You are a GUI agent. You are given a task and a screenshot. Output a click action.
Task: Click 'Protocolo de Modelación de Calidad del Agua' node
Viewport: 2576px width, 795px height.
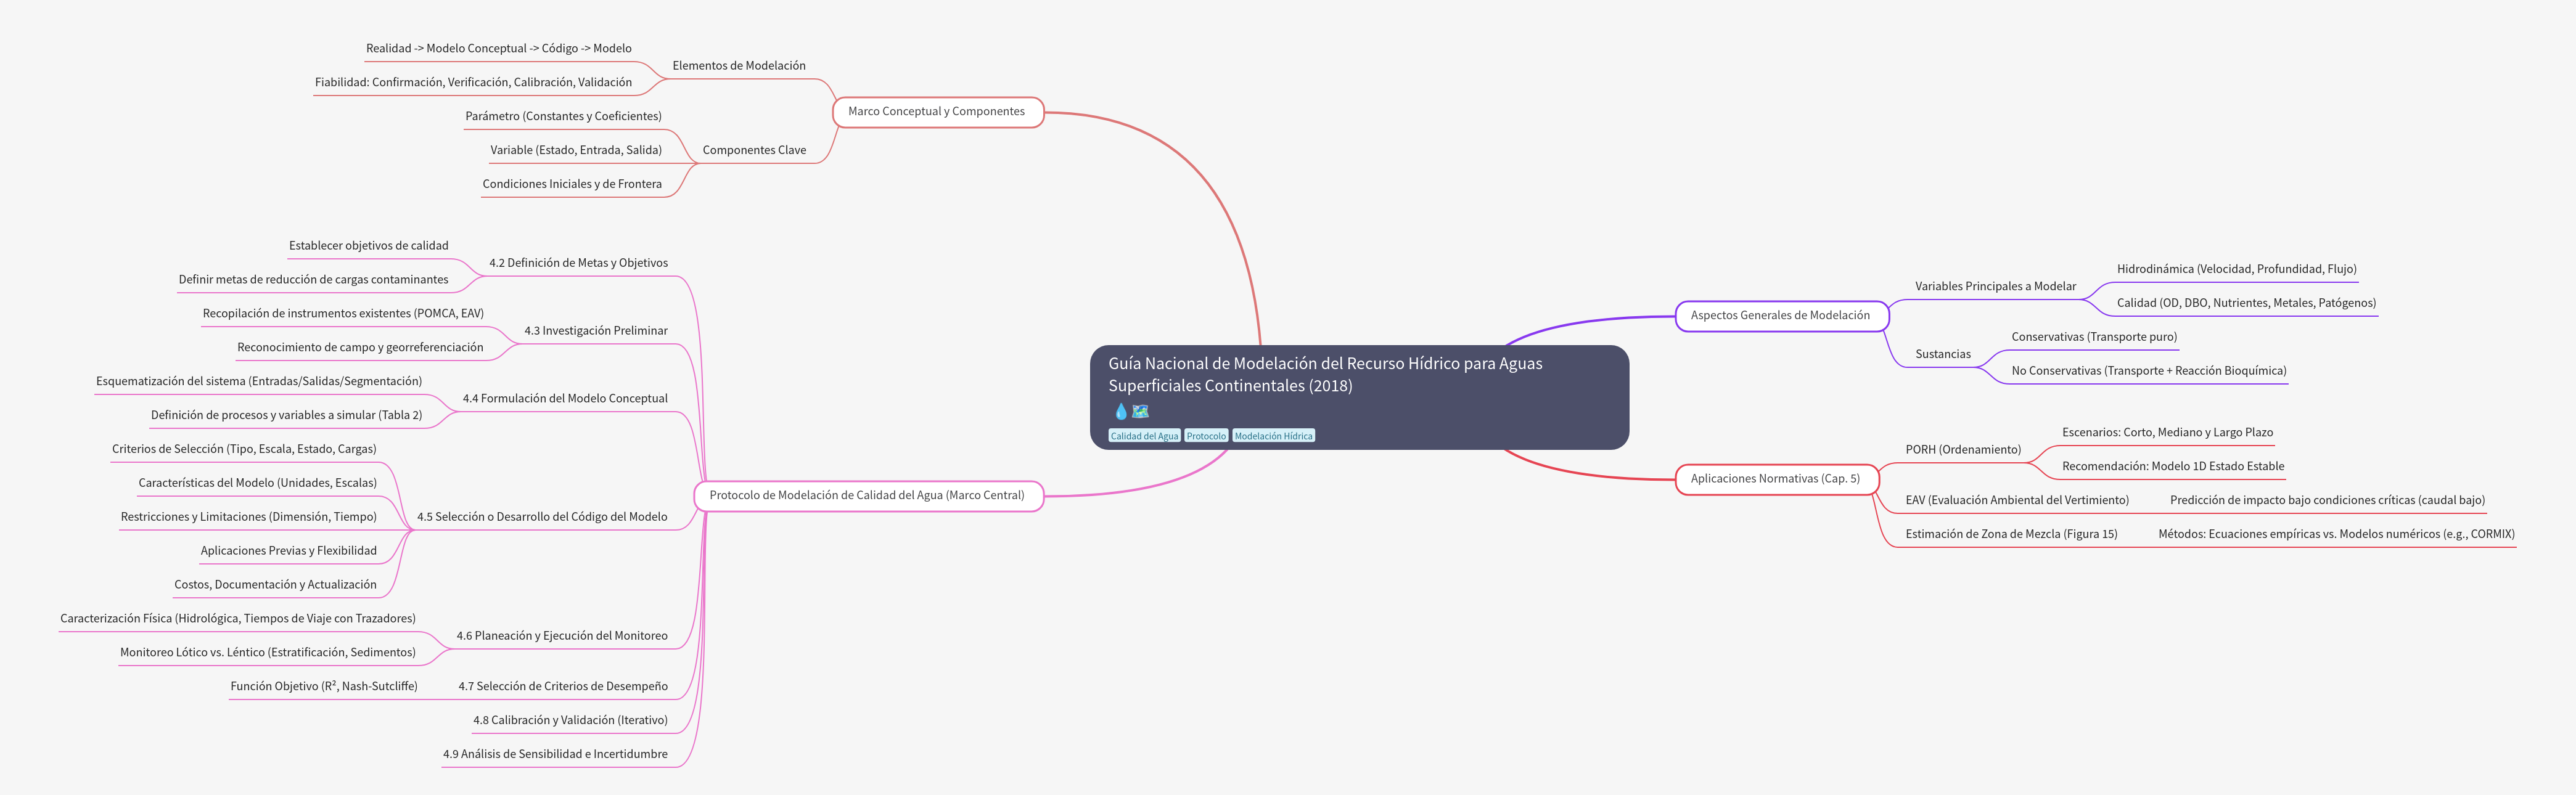coord(867,496)
